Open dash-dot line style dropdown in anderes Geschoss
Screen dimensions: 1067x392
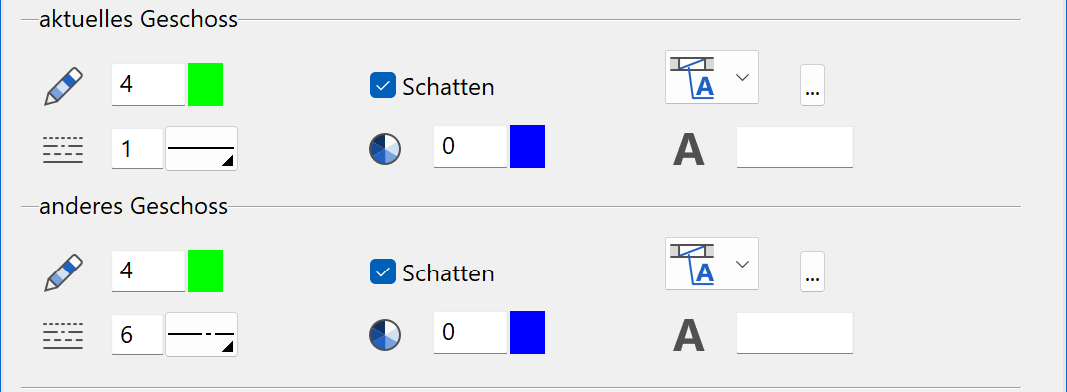click(201, 334)
